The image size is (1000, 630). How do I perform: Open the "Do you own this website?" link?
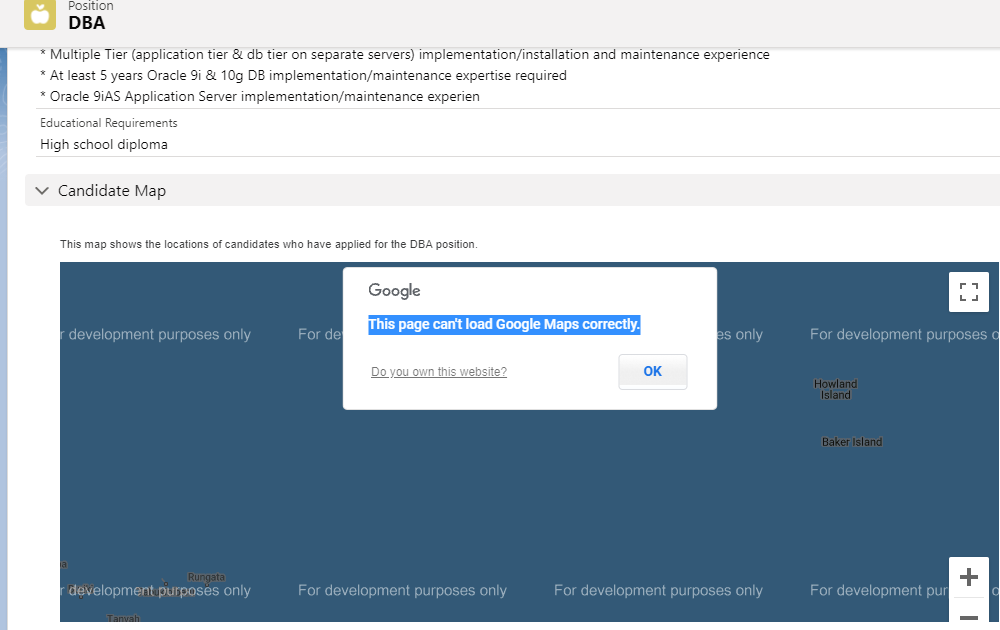click(439, 372)
